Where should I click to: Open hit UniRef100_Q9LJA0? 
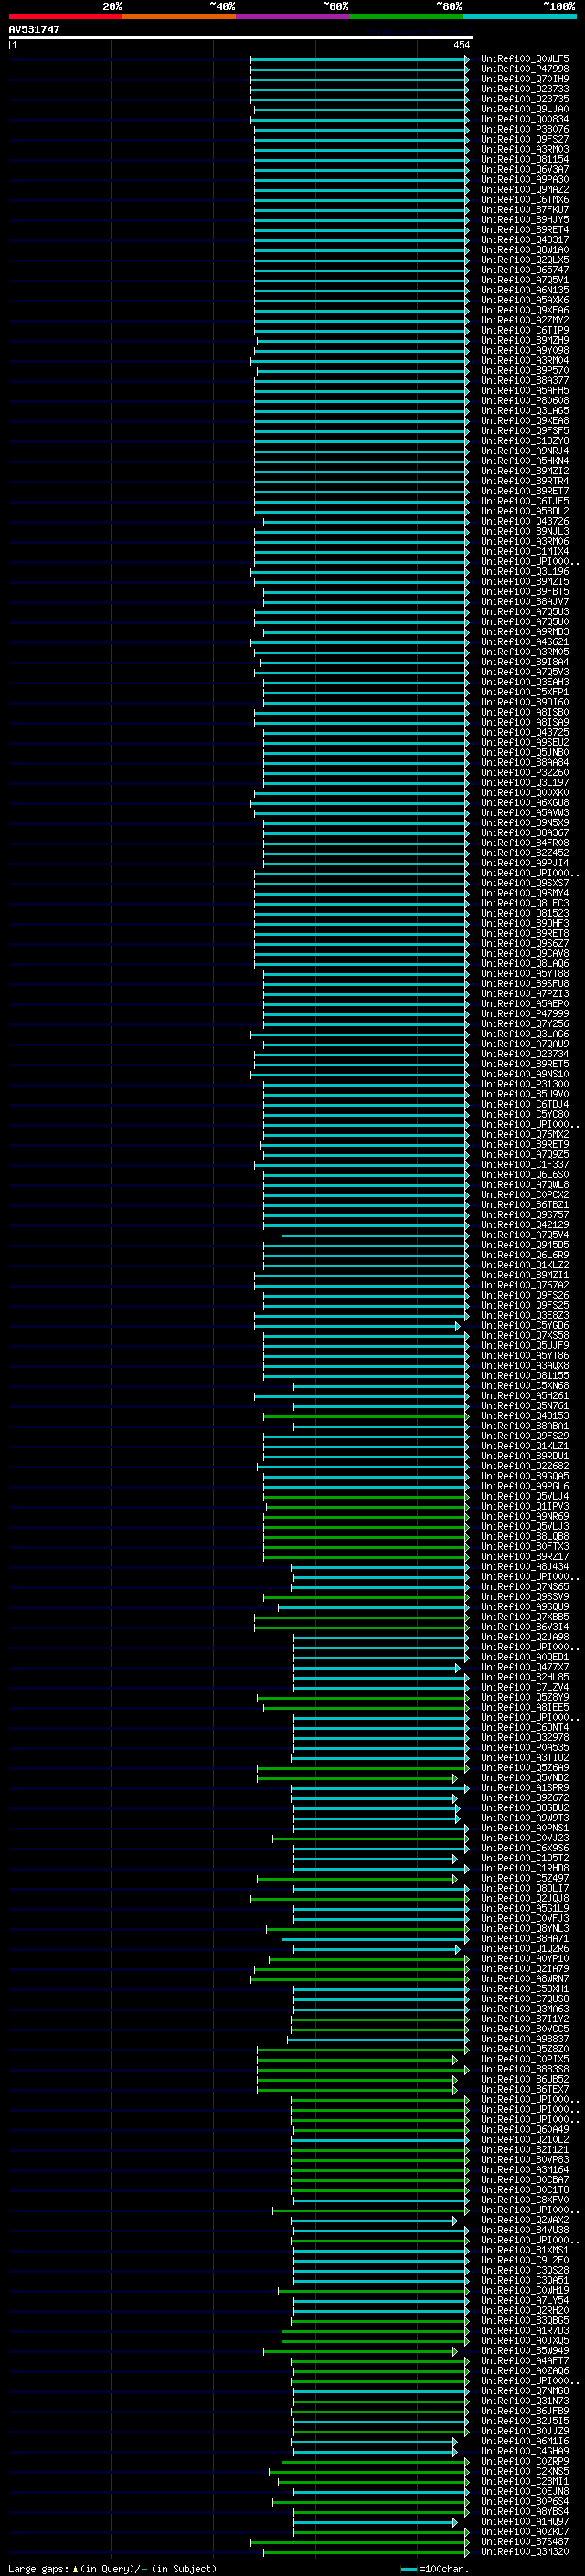(x=525, y=109)
